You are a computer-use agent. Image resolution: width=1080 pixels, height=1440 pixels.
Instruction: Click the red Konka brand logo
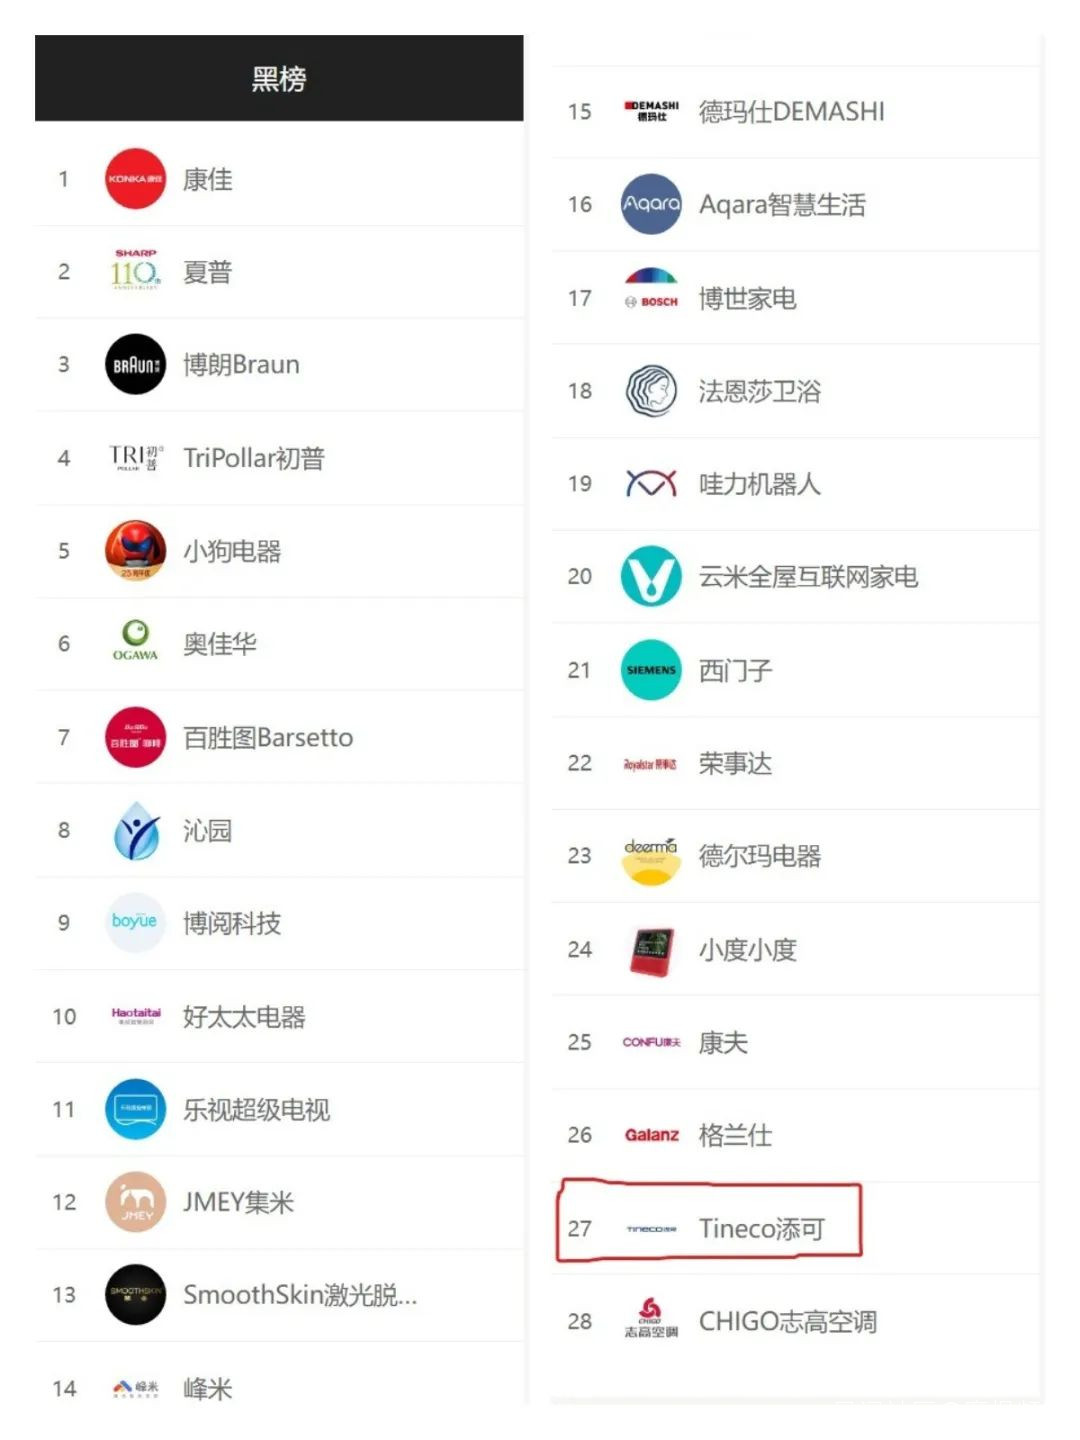(x=135, y=179)
